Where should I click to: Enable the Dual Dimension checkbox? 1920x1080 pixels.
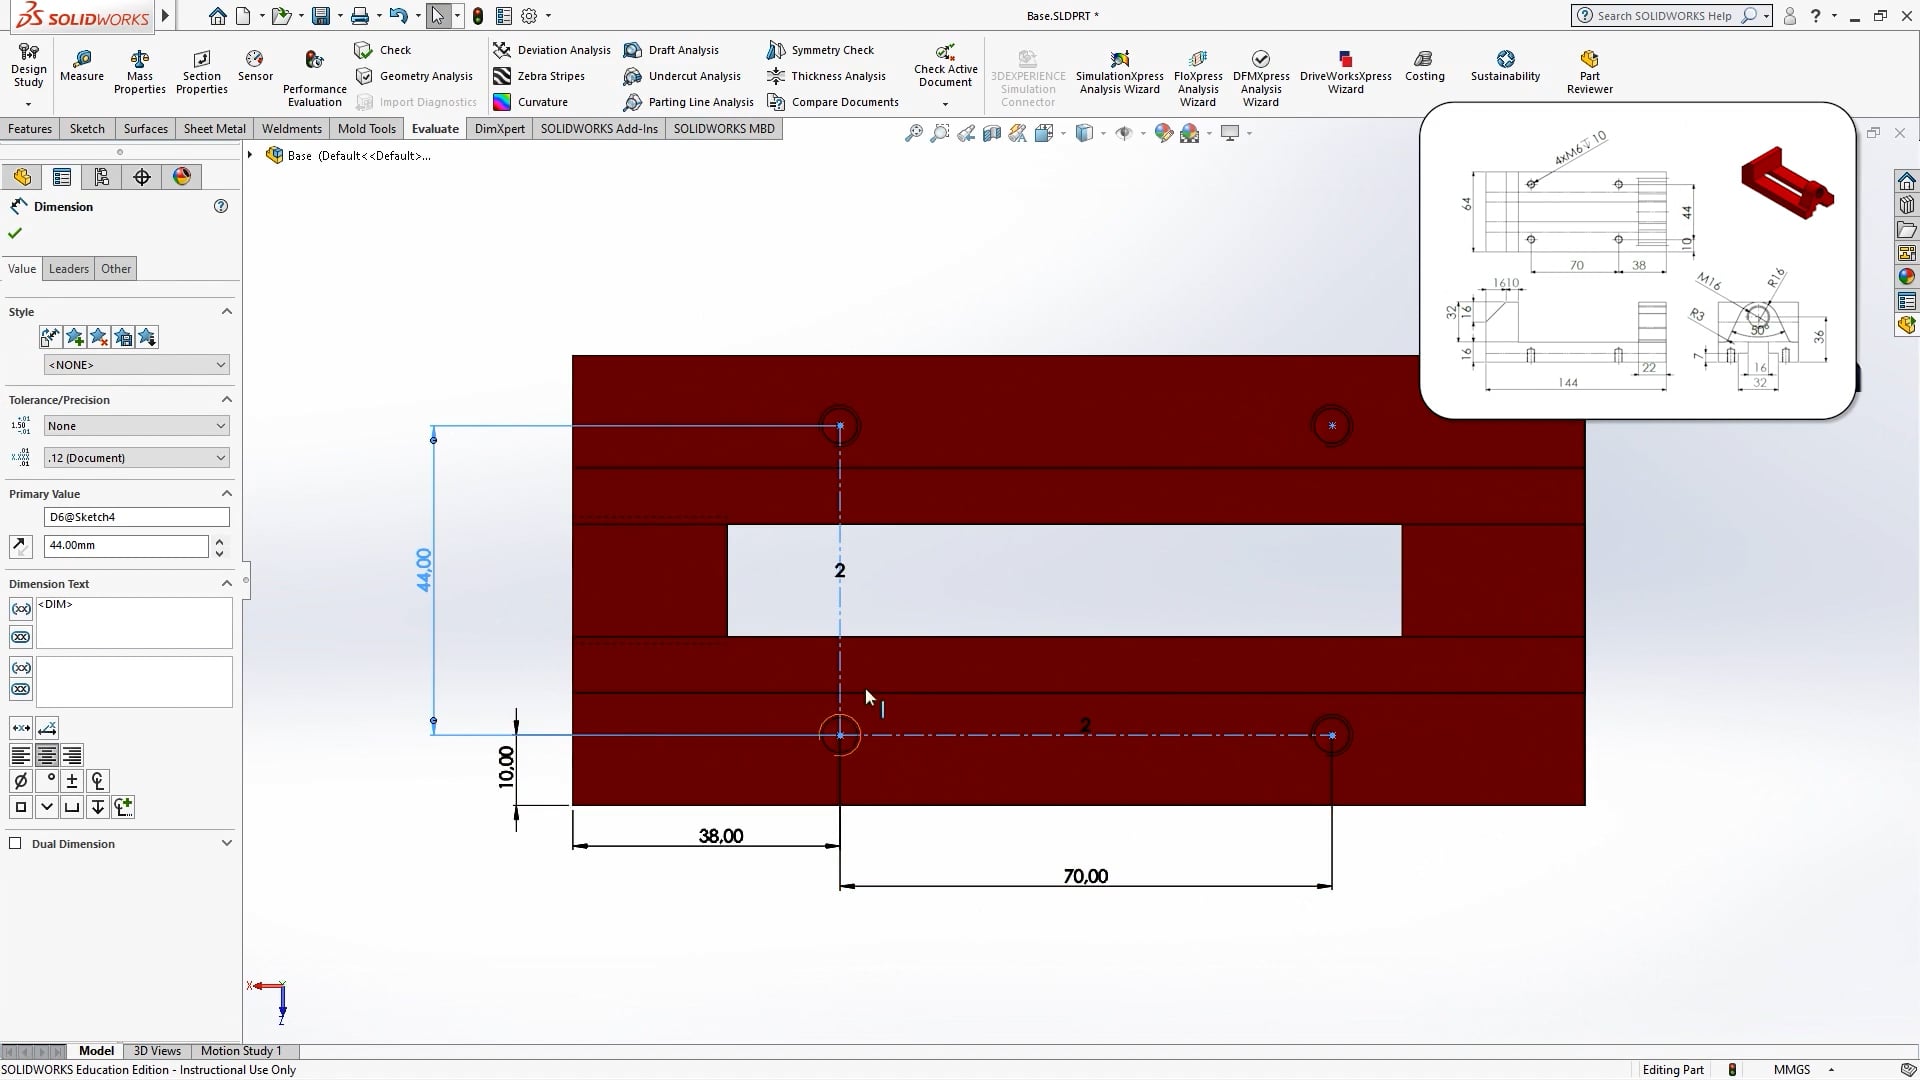coord(15,843)
